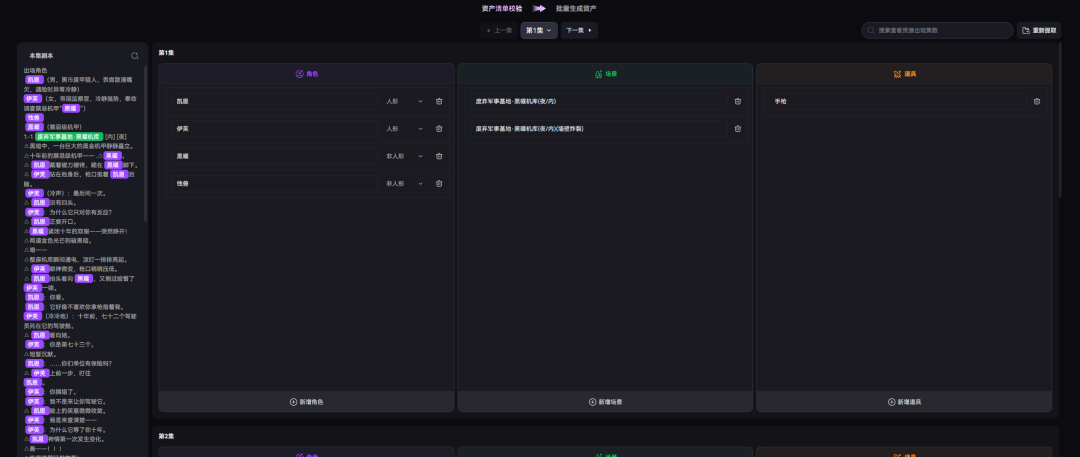Edit the 黑曜 character name field
Viewport: 1080px width, 457px height.
pyautogui.click(x=274, y=156)
